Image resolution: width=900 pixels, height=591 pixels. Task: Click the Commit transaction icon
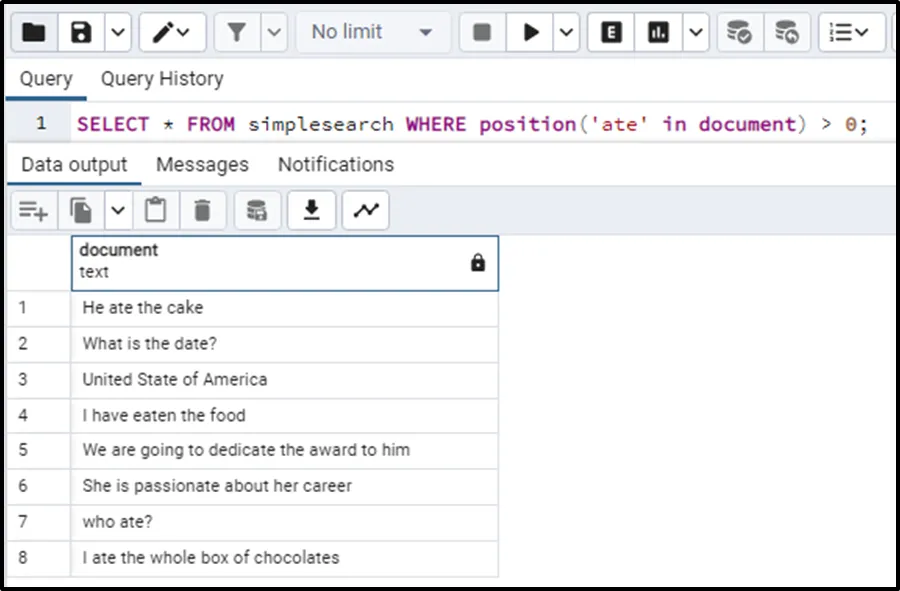pyautogui.click(x=739, y=33)
